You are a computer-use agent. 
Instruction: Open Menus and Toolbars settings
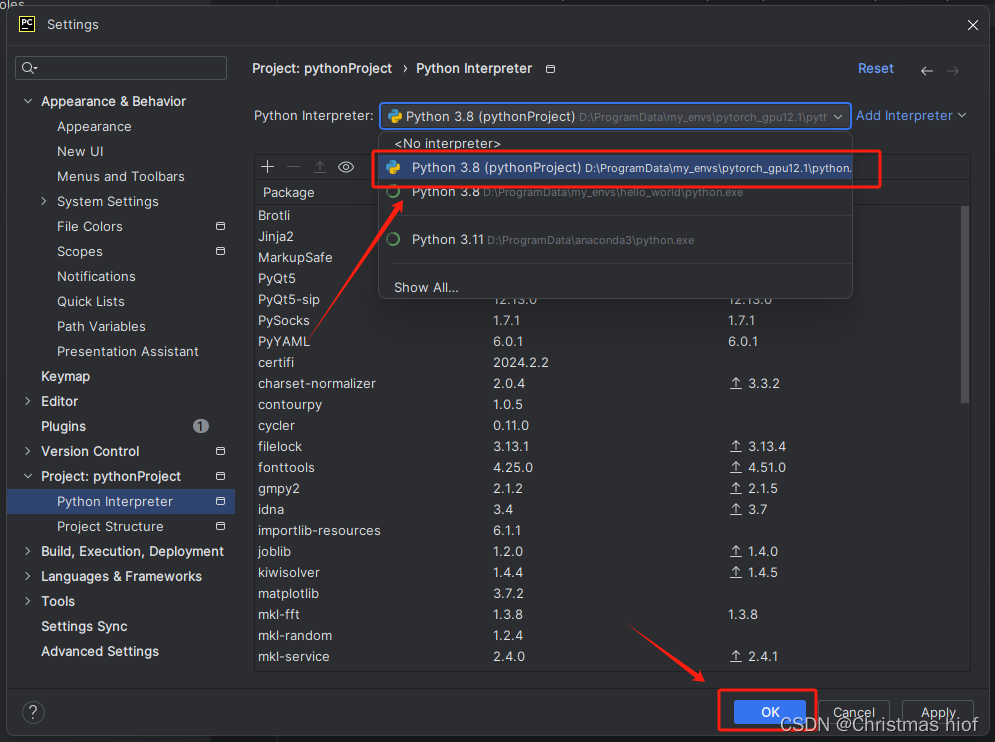121,176
